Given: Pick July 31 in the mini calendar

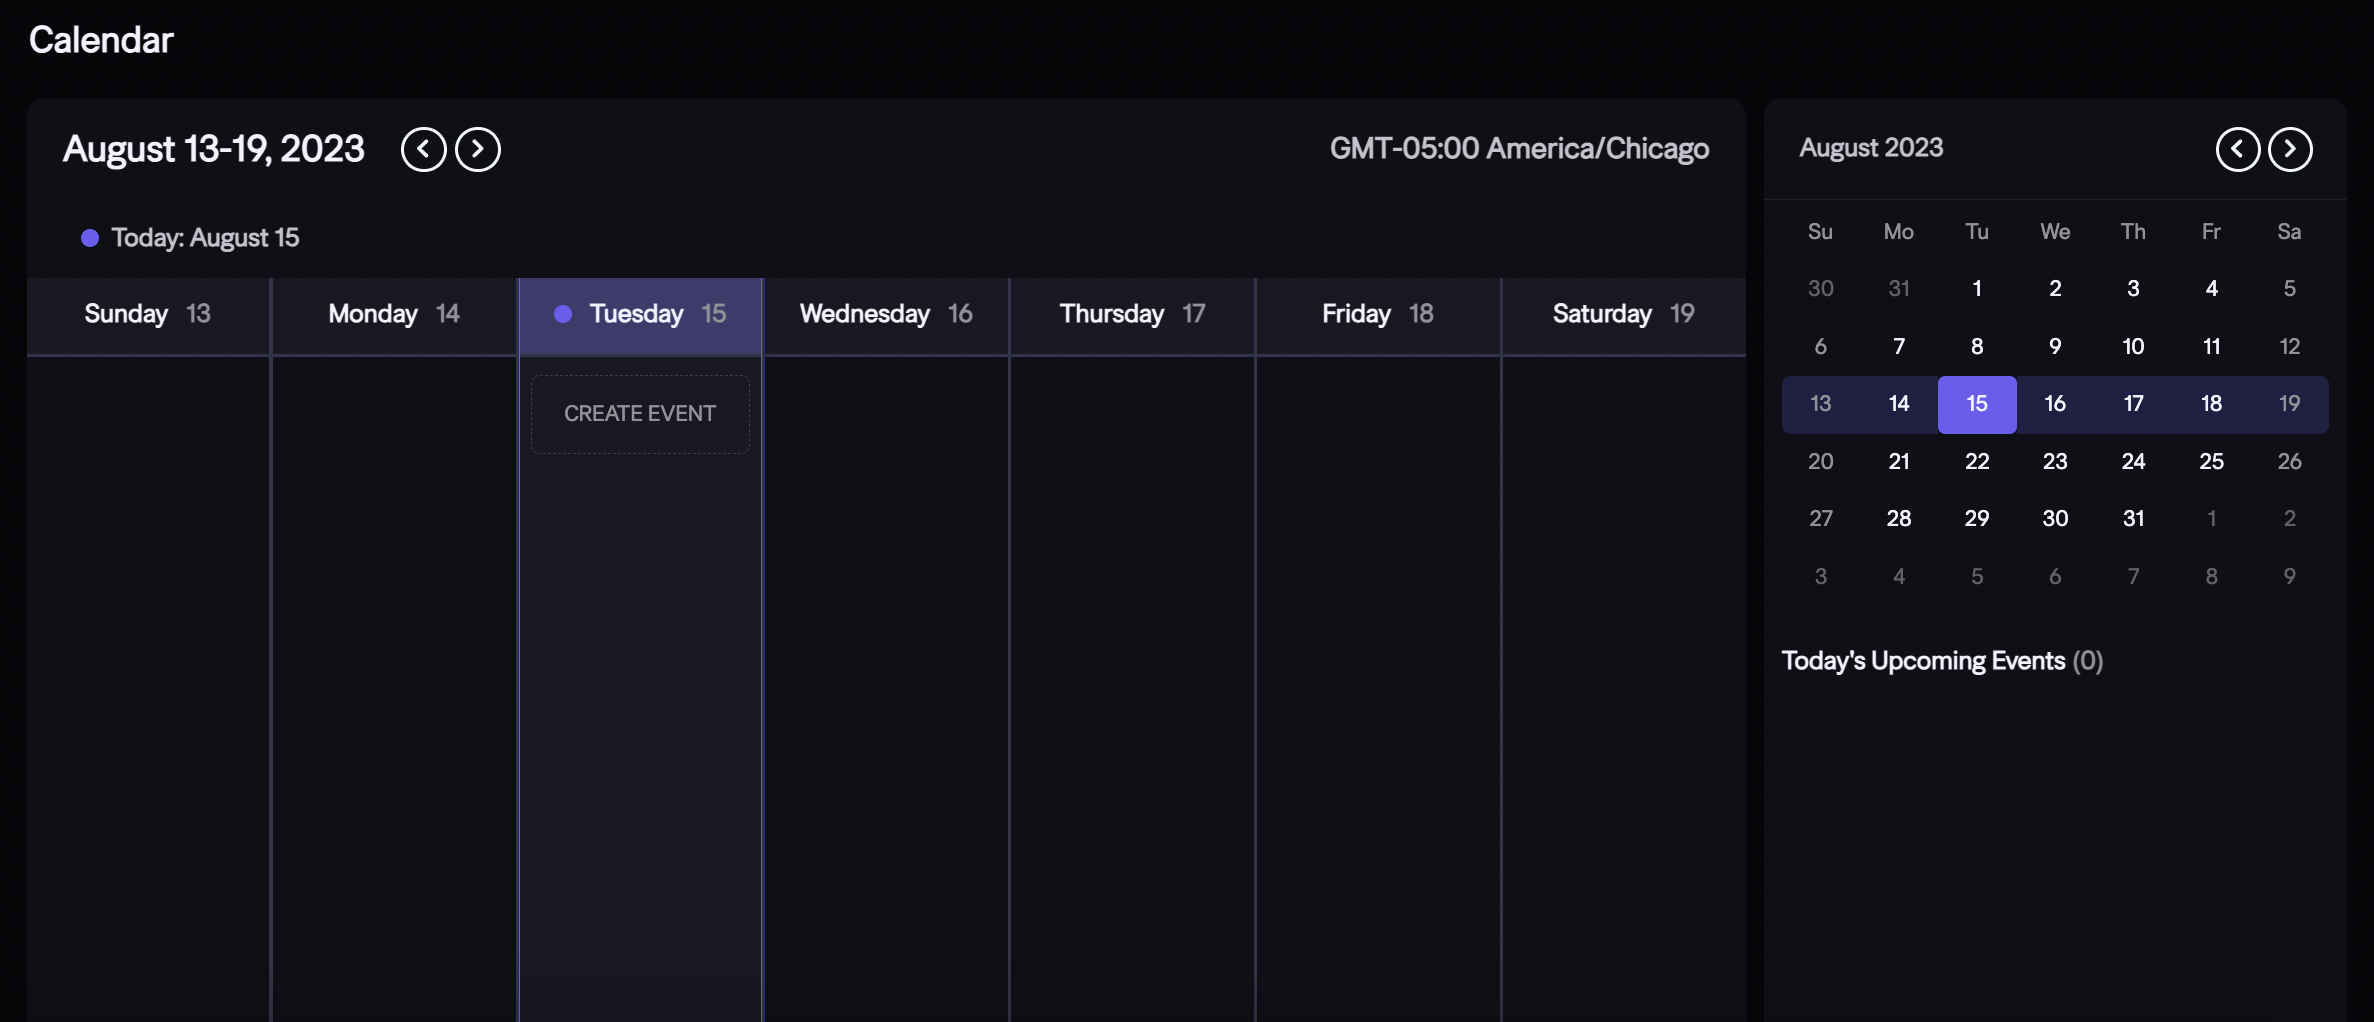Looking at the screenshot, I should [1899, 289].
